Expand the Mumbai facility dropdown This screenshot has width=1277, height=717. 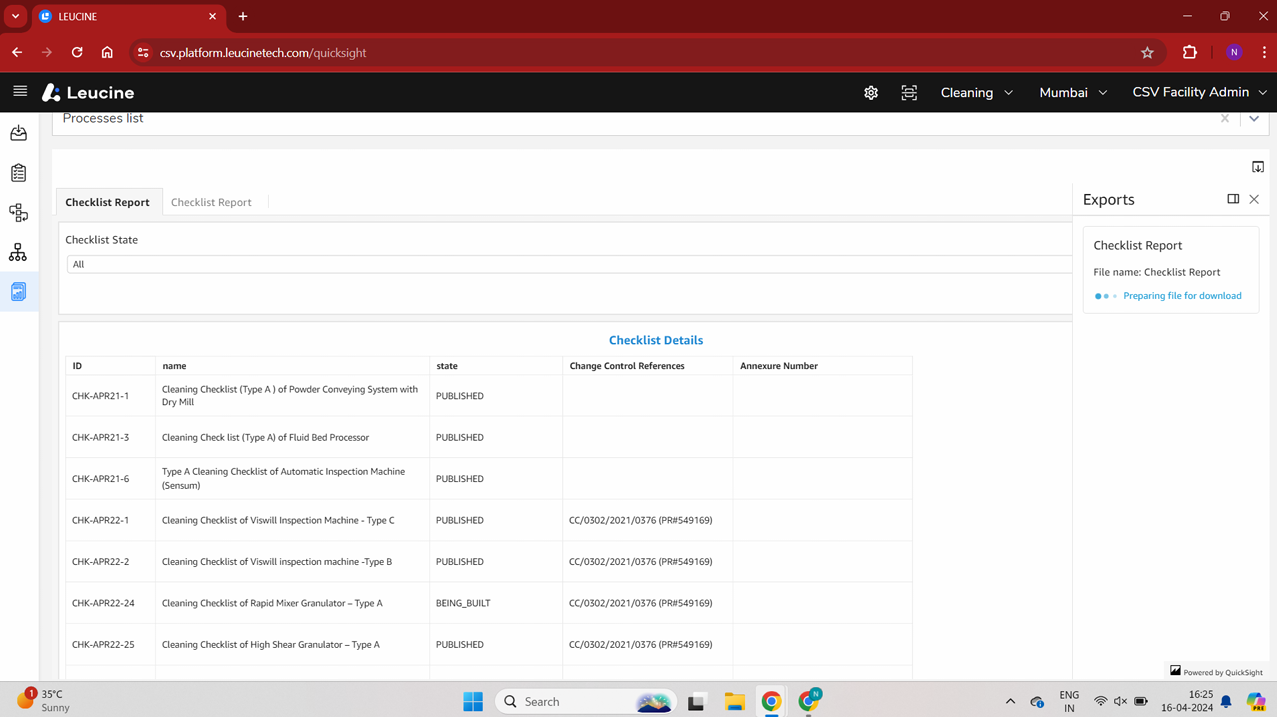[x=1073, y=93]
